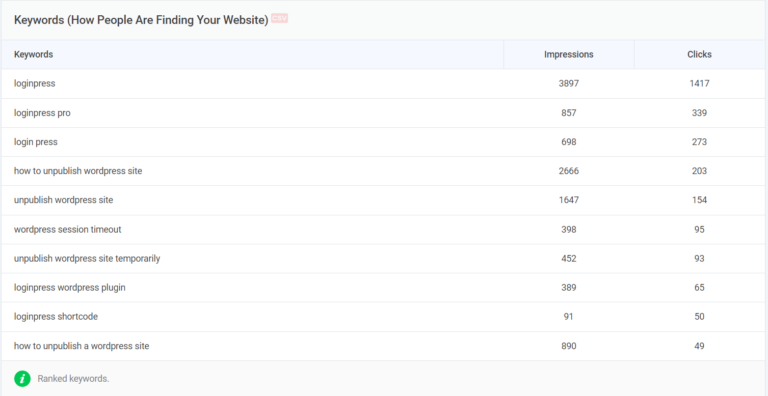Click the 65 clicks value

coord(699,288)
